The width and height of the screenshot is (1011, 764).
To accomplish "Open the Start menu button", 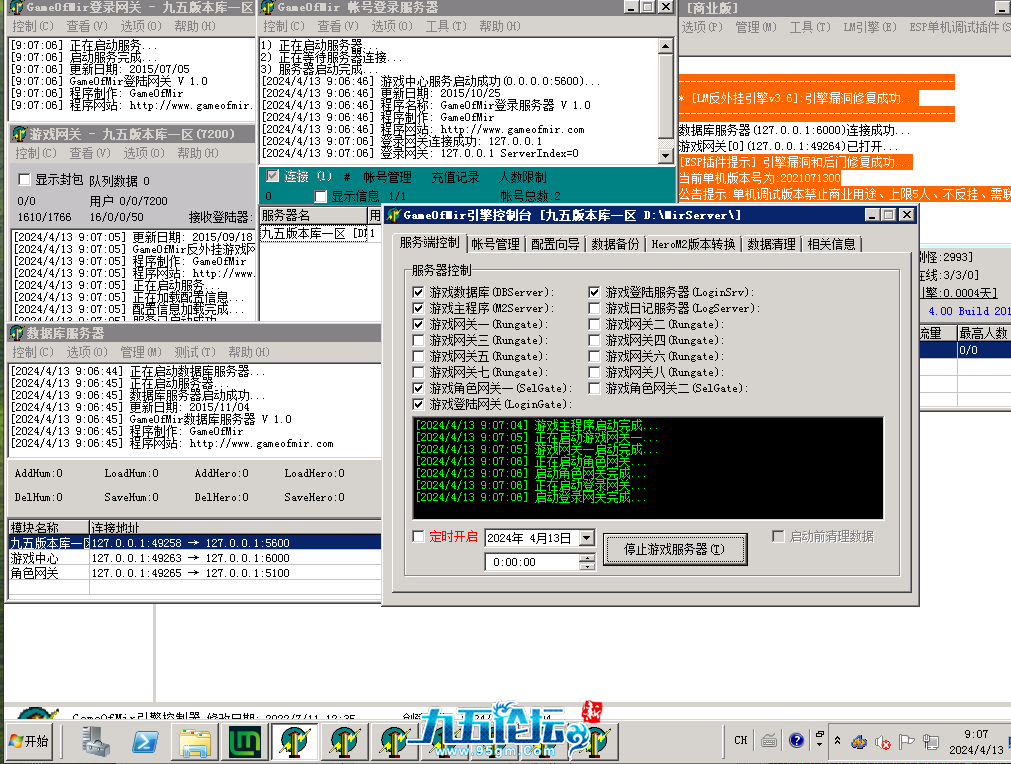I will coord(30,741).
